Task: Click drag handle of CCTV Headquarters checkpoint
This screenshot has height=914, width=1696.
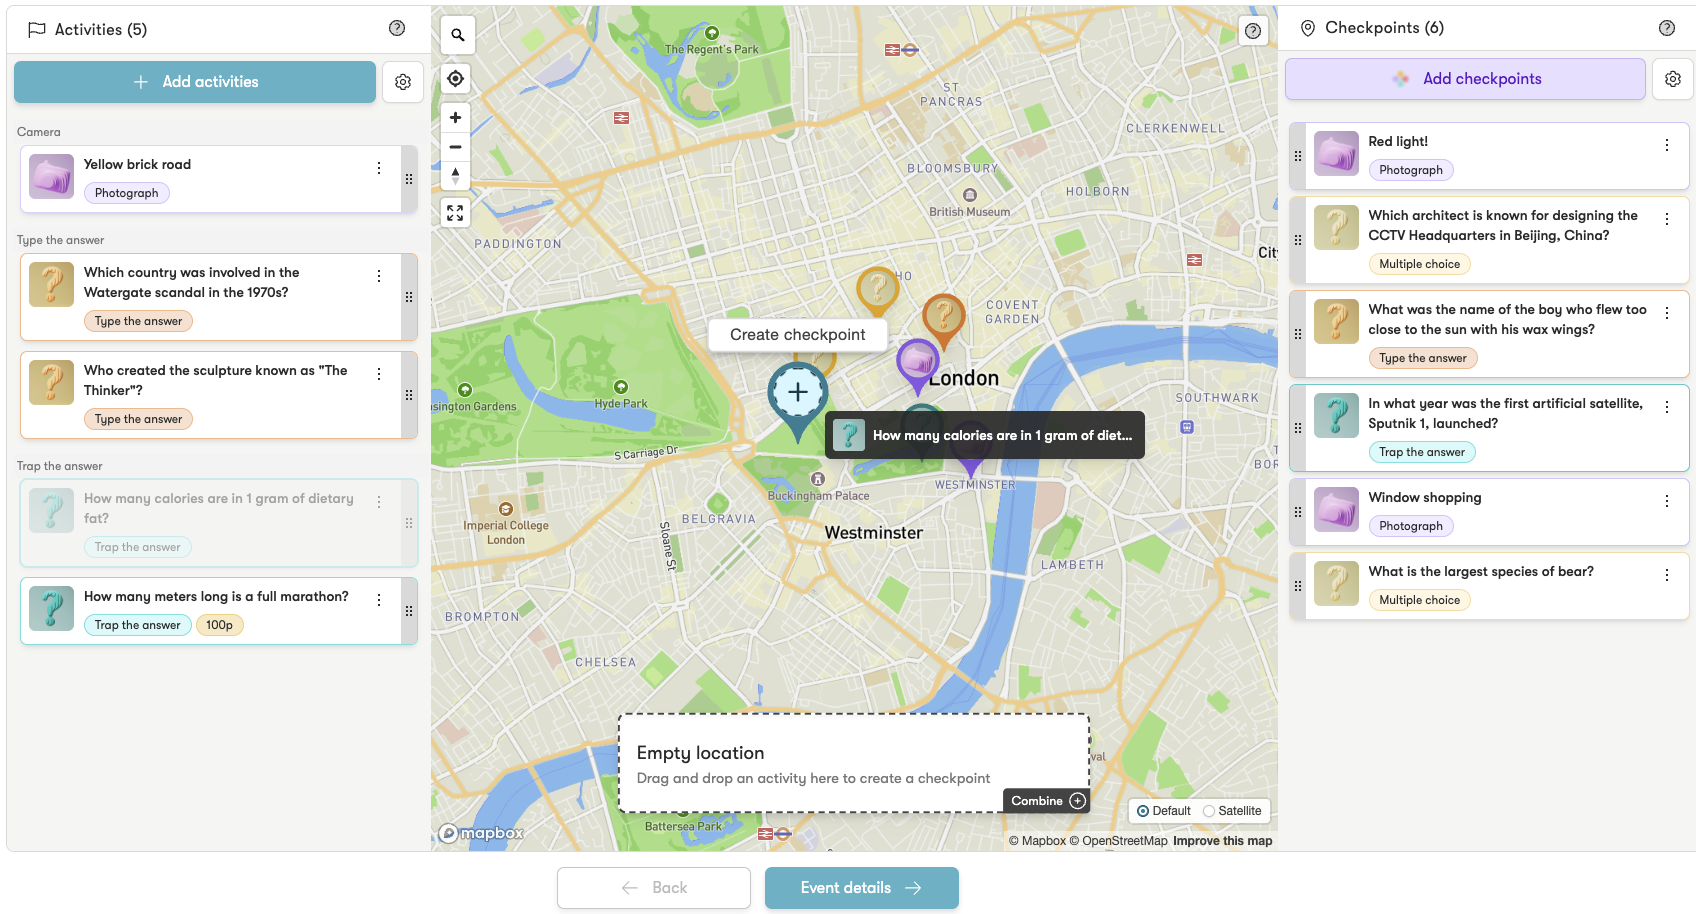Action: [1298, 240]
